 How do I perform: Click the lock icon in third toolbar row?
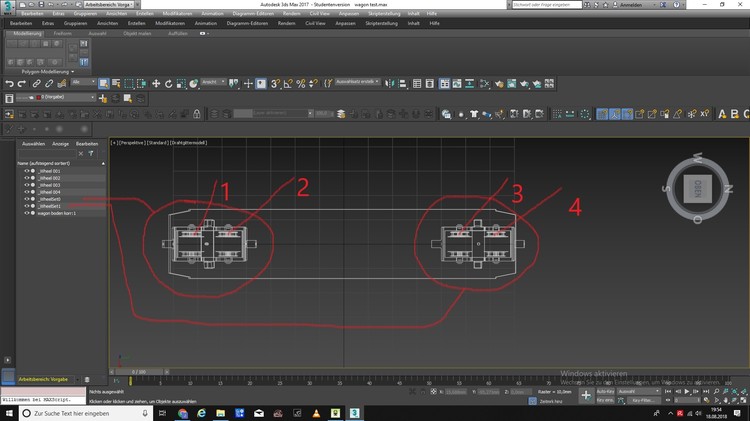point(197,114)
